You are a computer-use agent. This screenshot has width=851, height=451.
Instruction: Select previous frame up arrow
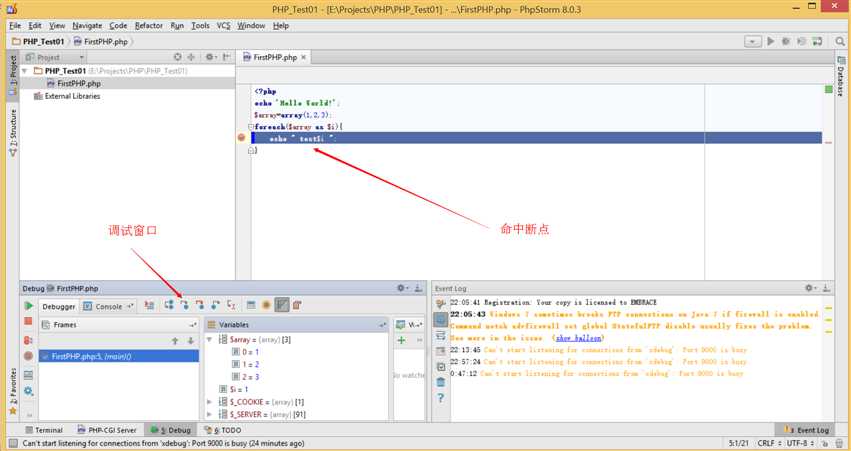coord(175,341)
